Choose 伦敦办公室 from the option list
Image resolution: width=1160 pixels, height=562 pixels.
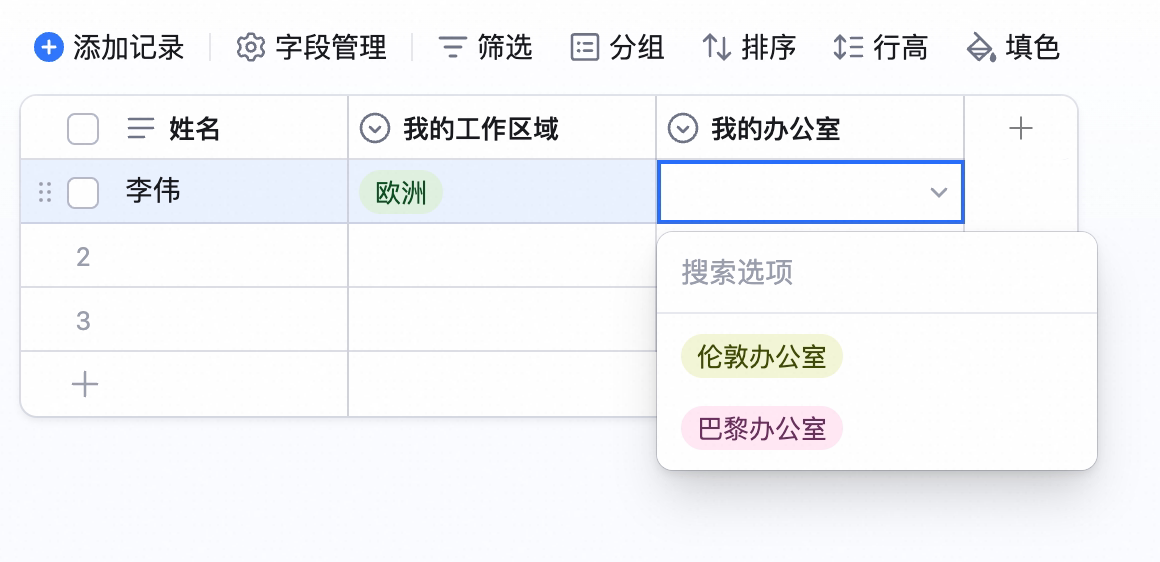[x=762, y=356]
